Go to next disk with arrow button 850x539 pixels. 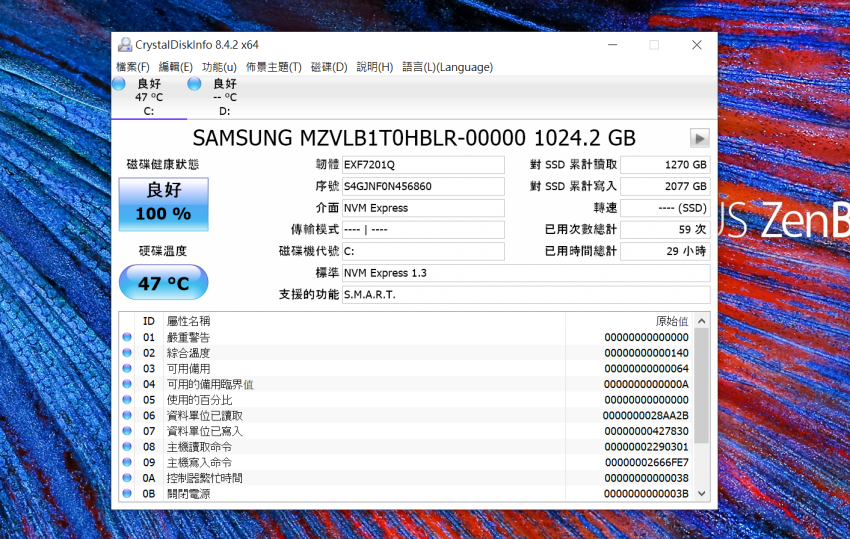700,138
